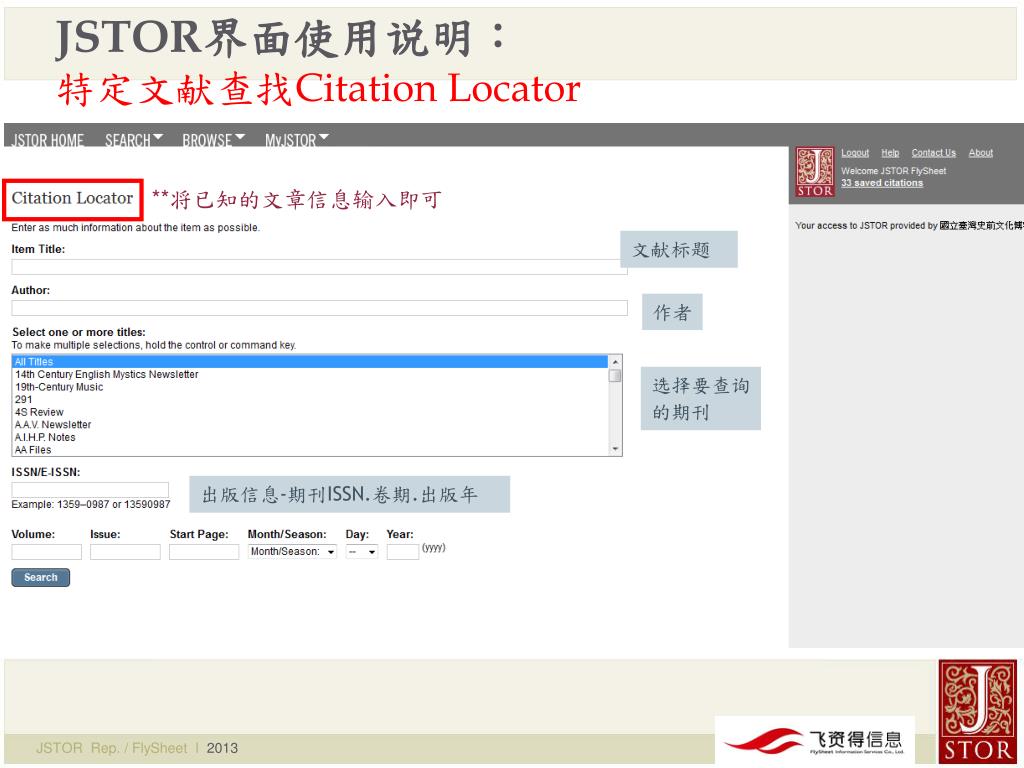Open the SEARCH dropdown menu
1024x768 pixels.
(x=134, y=140)
